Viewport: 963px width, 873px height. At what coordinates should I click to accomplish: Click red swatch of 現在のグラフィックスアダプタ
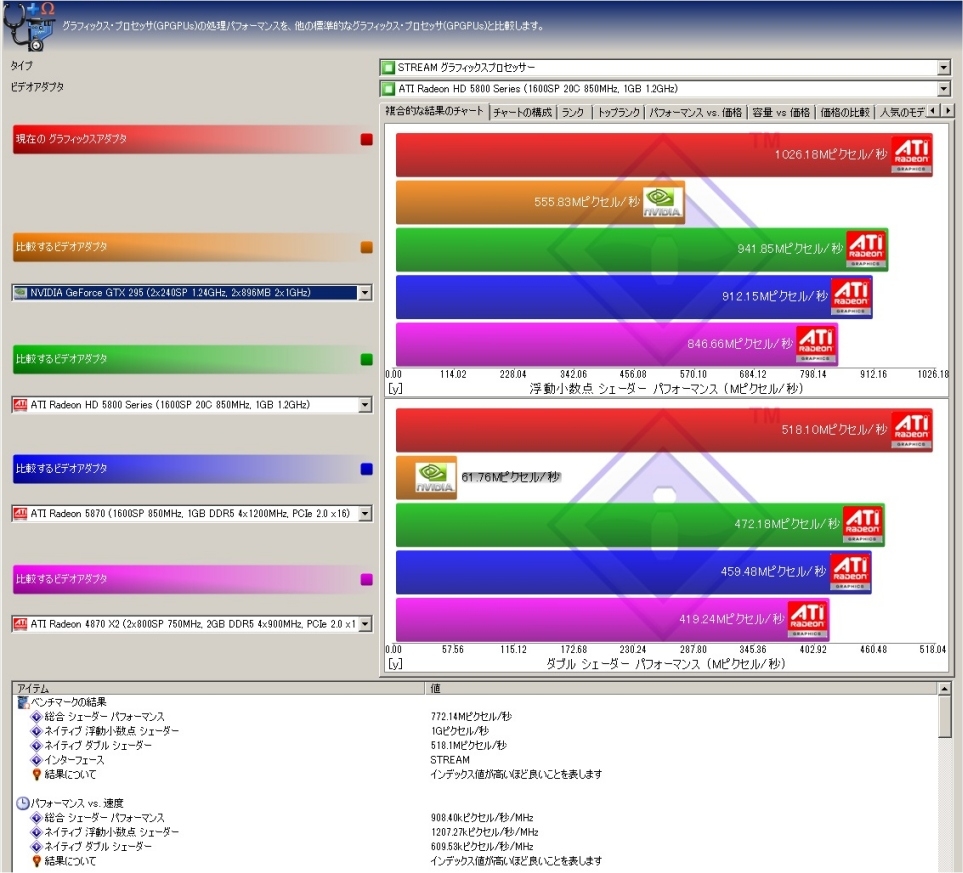(x=367, y=139)
